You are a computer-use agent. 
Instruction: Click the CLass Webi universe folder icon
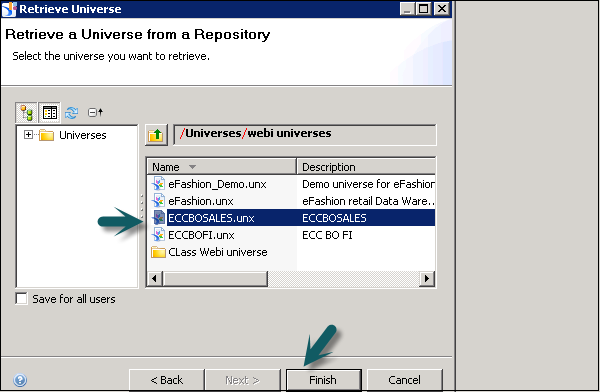pyautogui.click(x=158, y=252)
